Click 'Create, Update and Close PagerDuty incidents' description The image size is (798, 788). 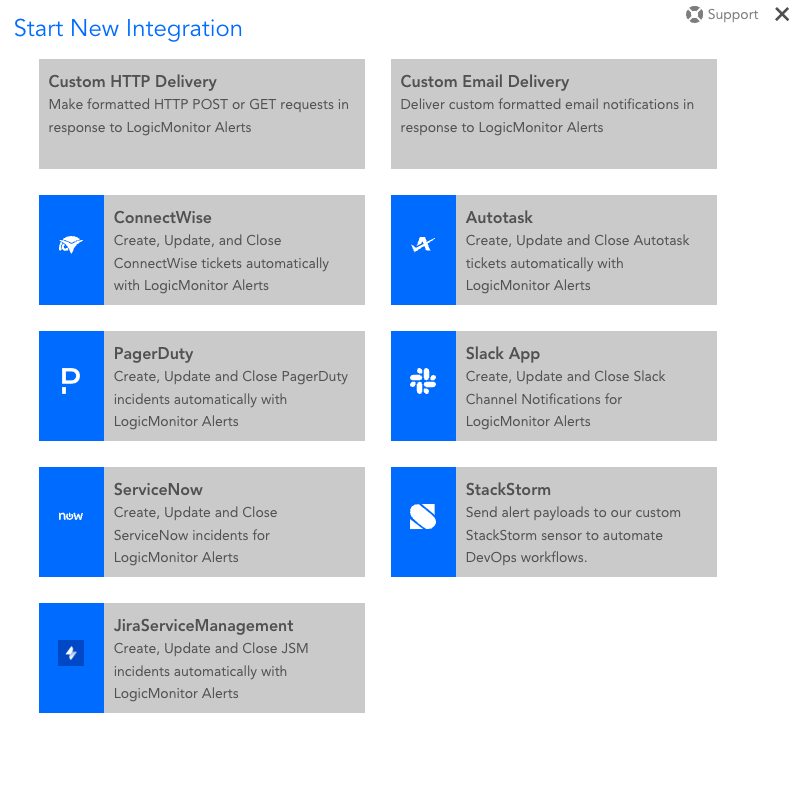231,399
